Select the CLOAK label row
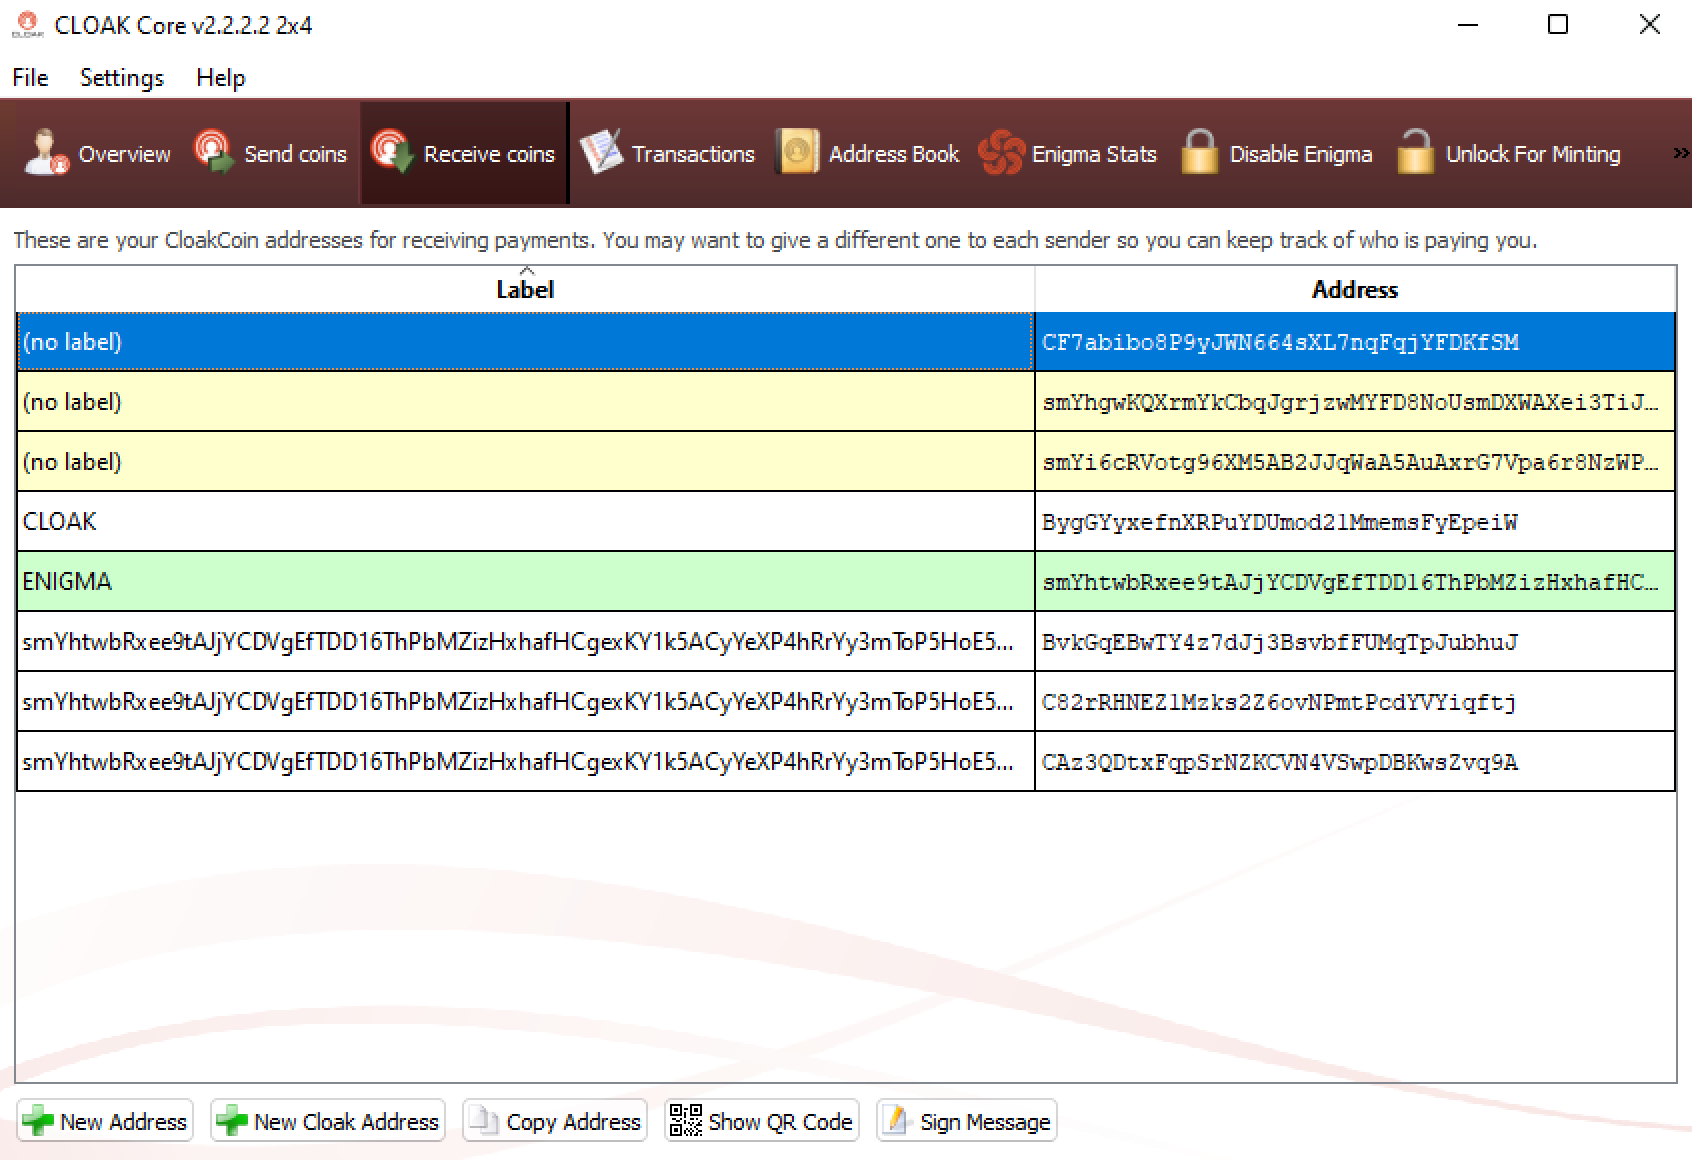This screenshot has height=1160, width=1692. point(525,521)
